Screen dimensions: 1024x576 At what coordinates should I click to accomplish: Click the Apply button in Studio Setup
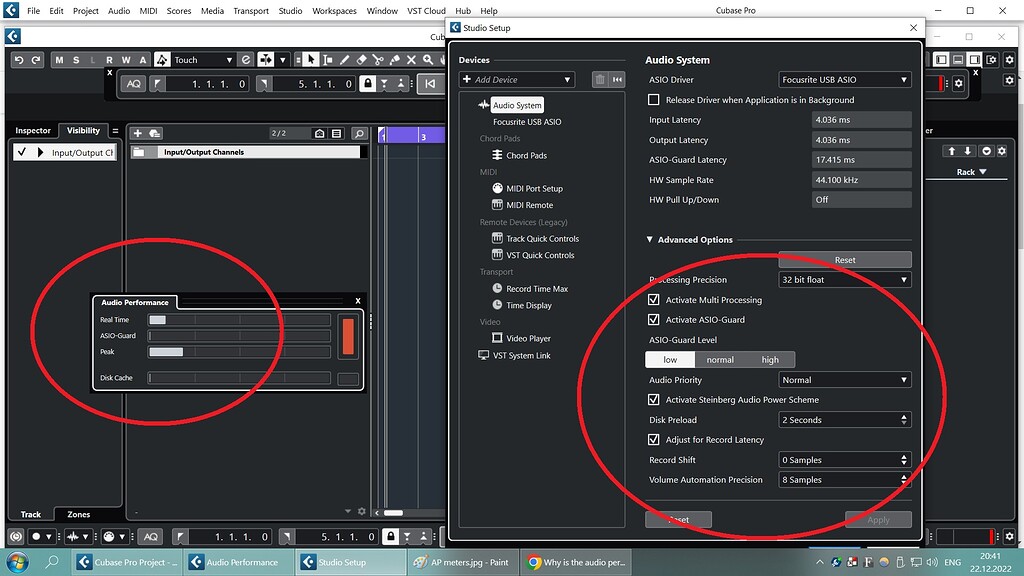(x=877, y=519)
